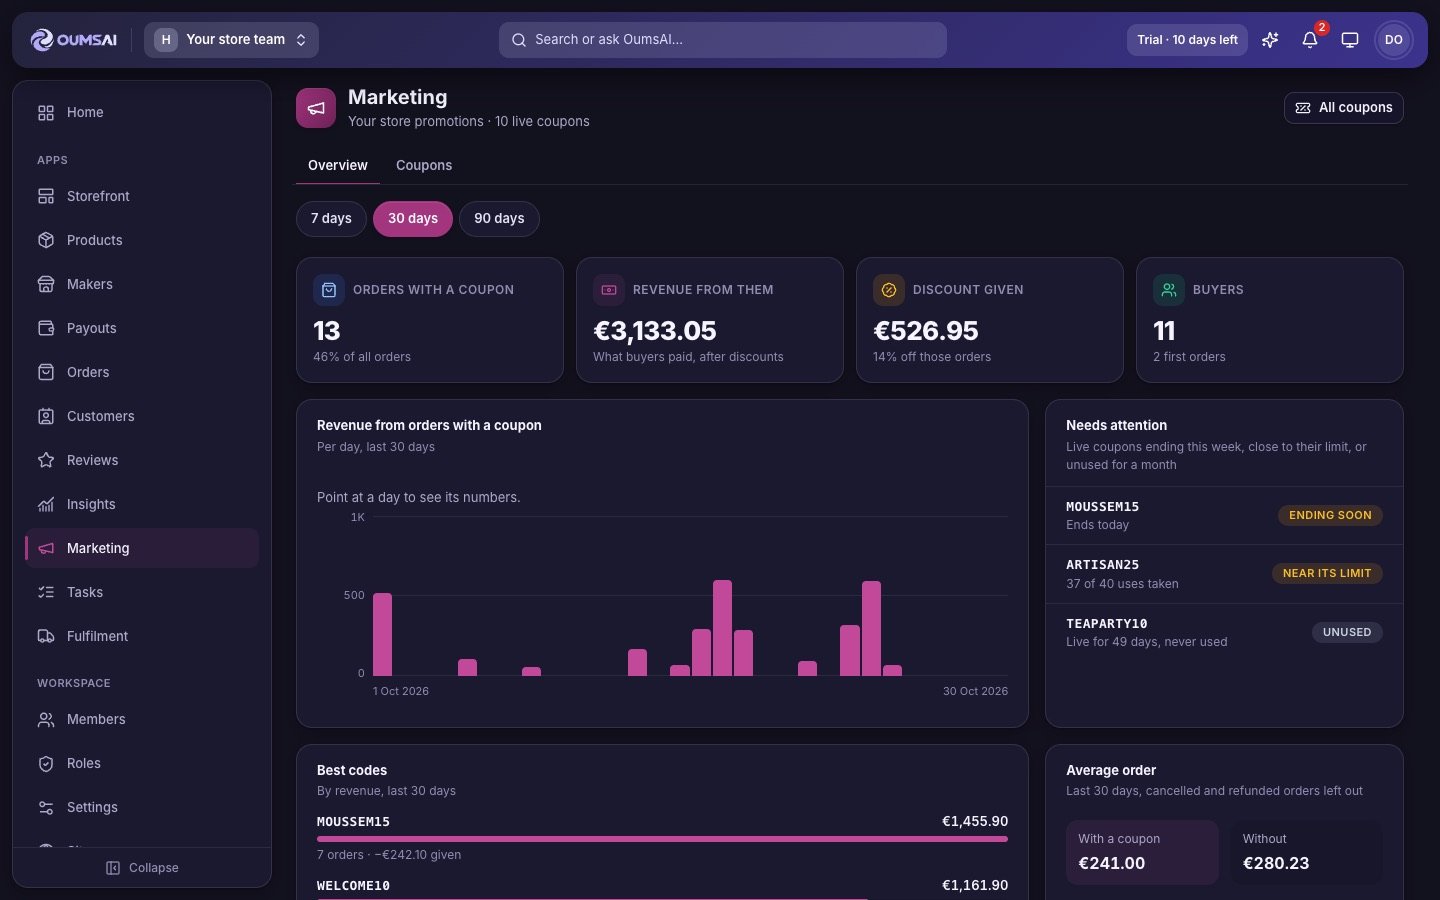Switch to the Overview tab
1440x900 pixels.
[338, 166]
